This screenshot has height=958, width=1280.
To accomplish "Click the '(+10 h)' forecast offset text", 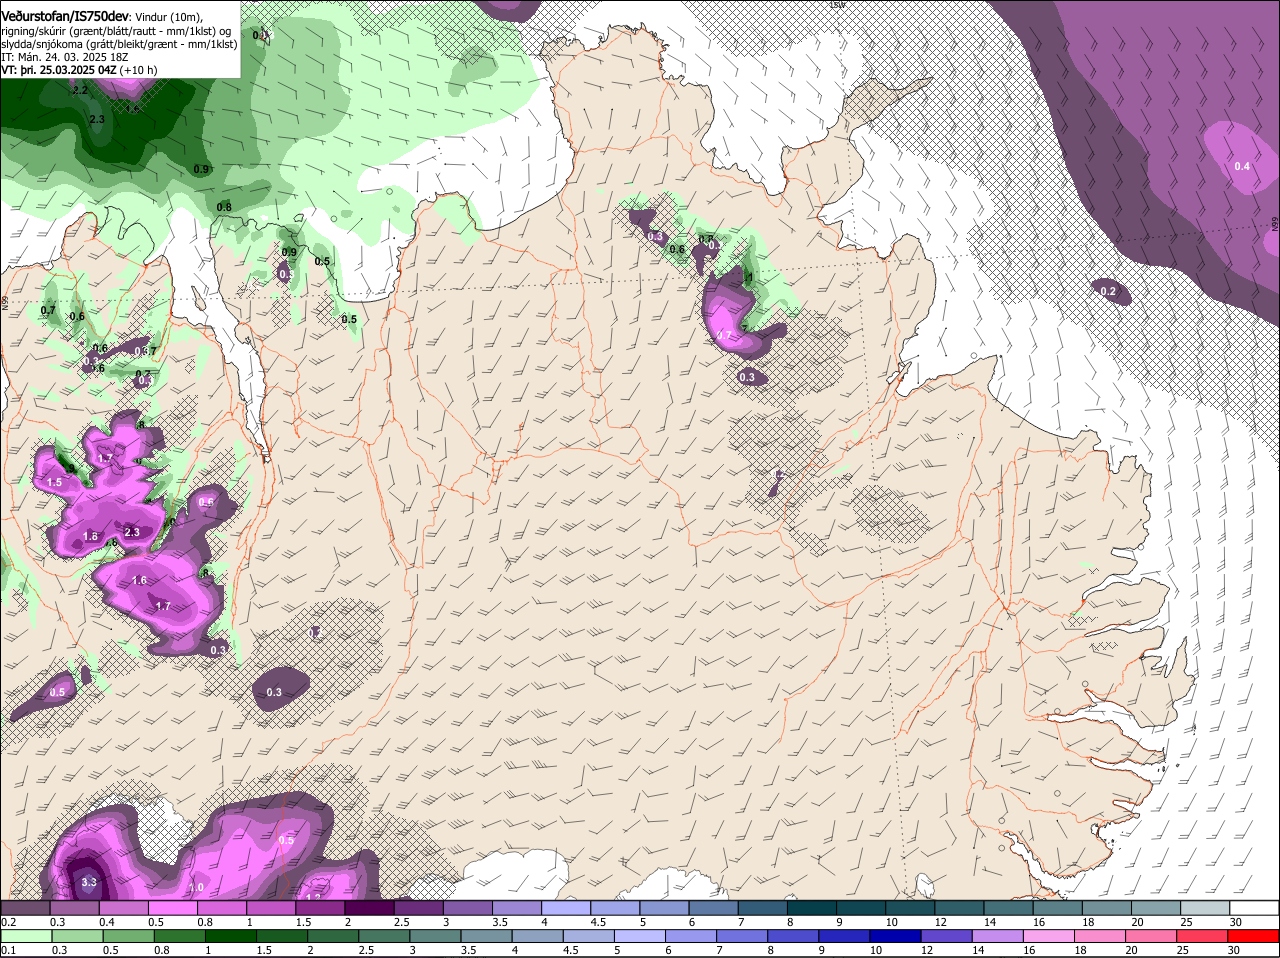I will point(138,70).
